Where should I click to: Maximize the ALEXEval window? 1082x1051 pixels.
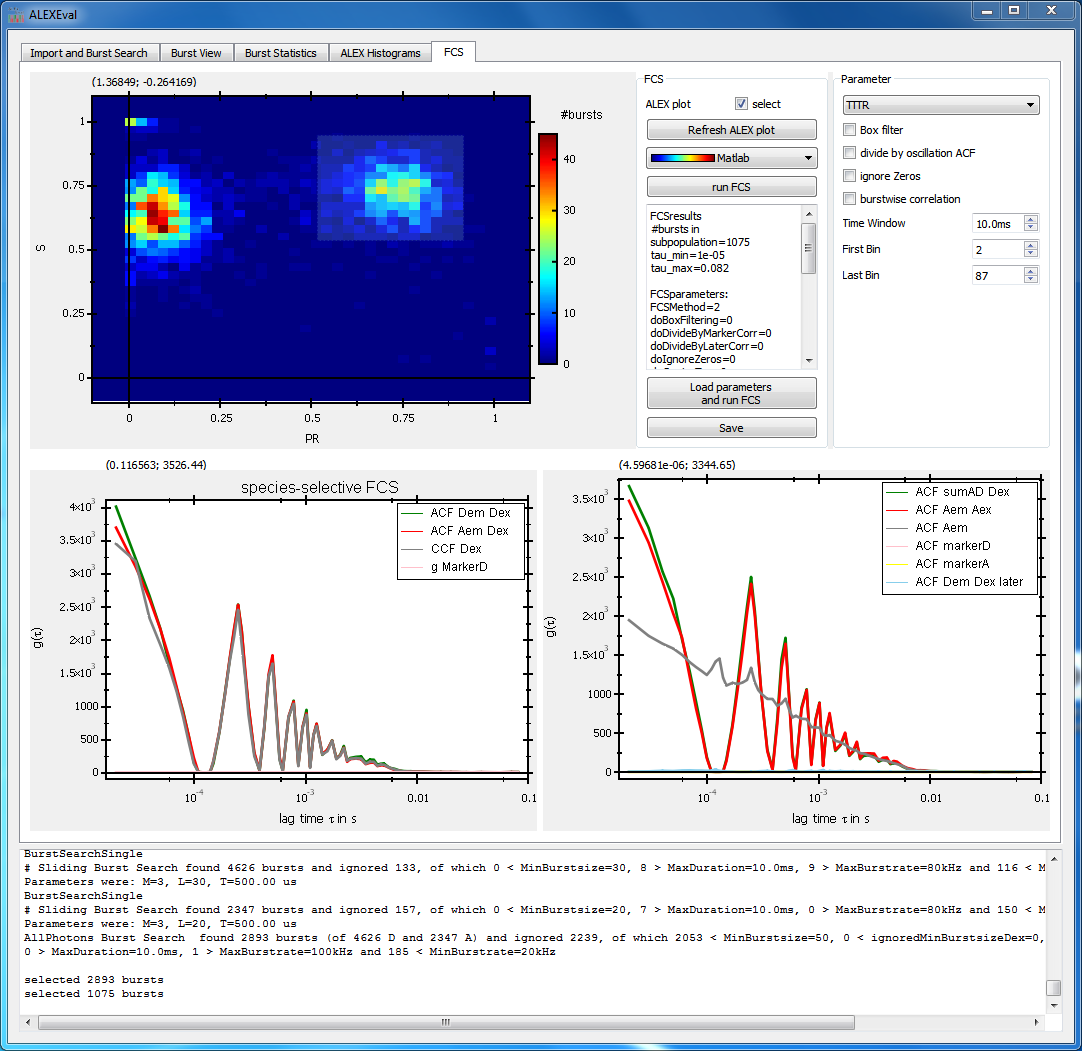click(1014, 11)
